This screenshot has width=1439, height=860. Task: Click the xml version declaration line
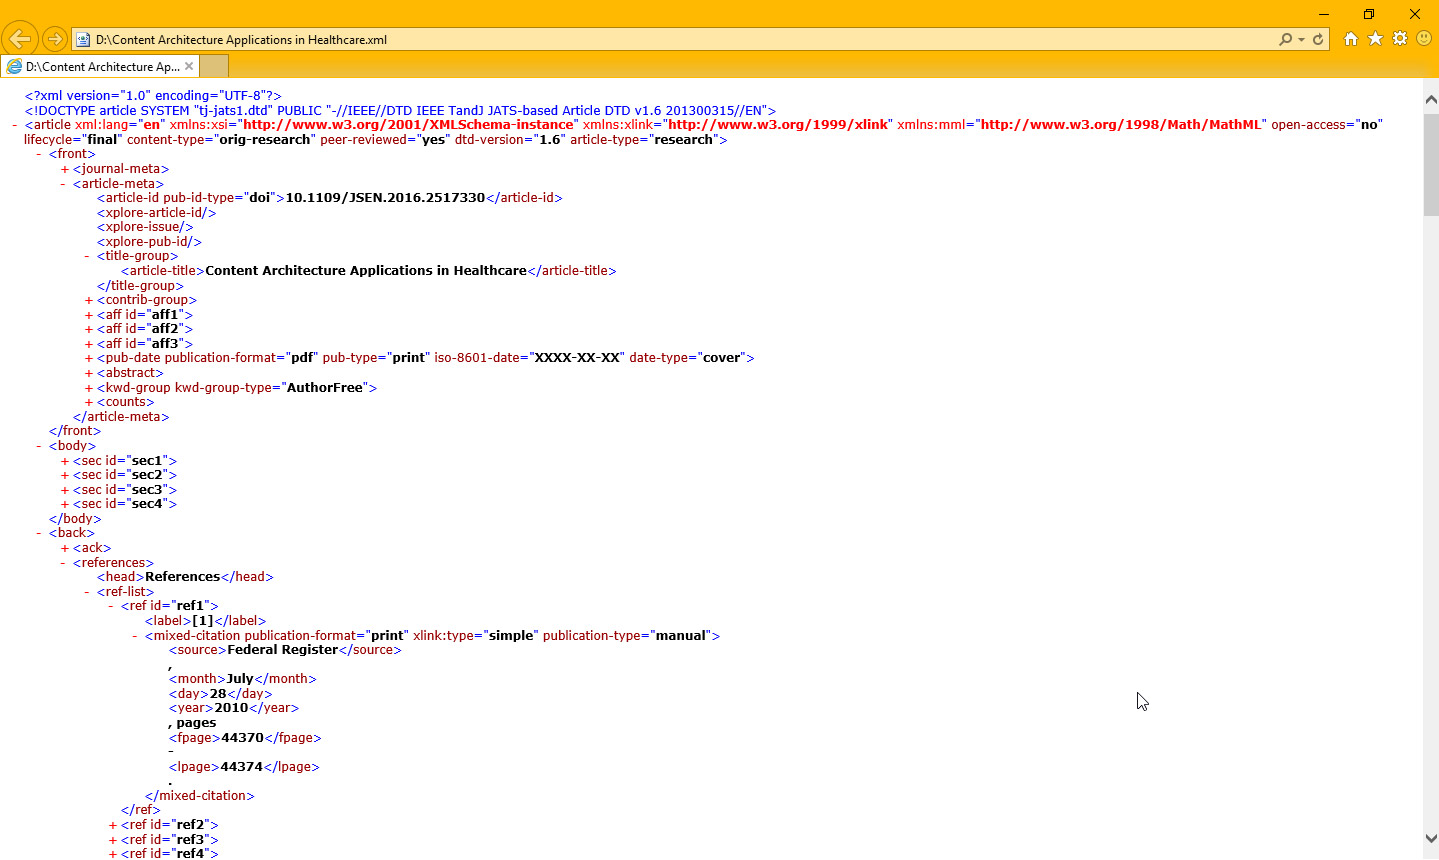coord(153,96)
